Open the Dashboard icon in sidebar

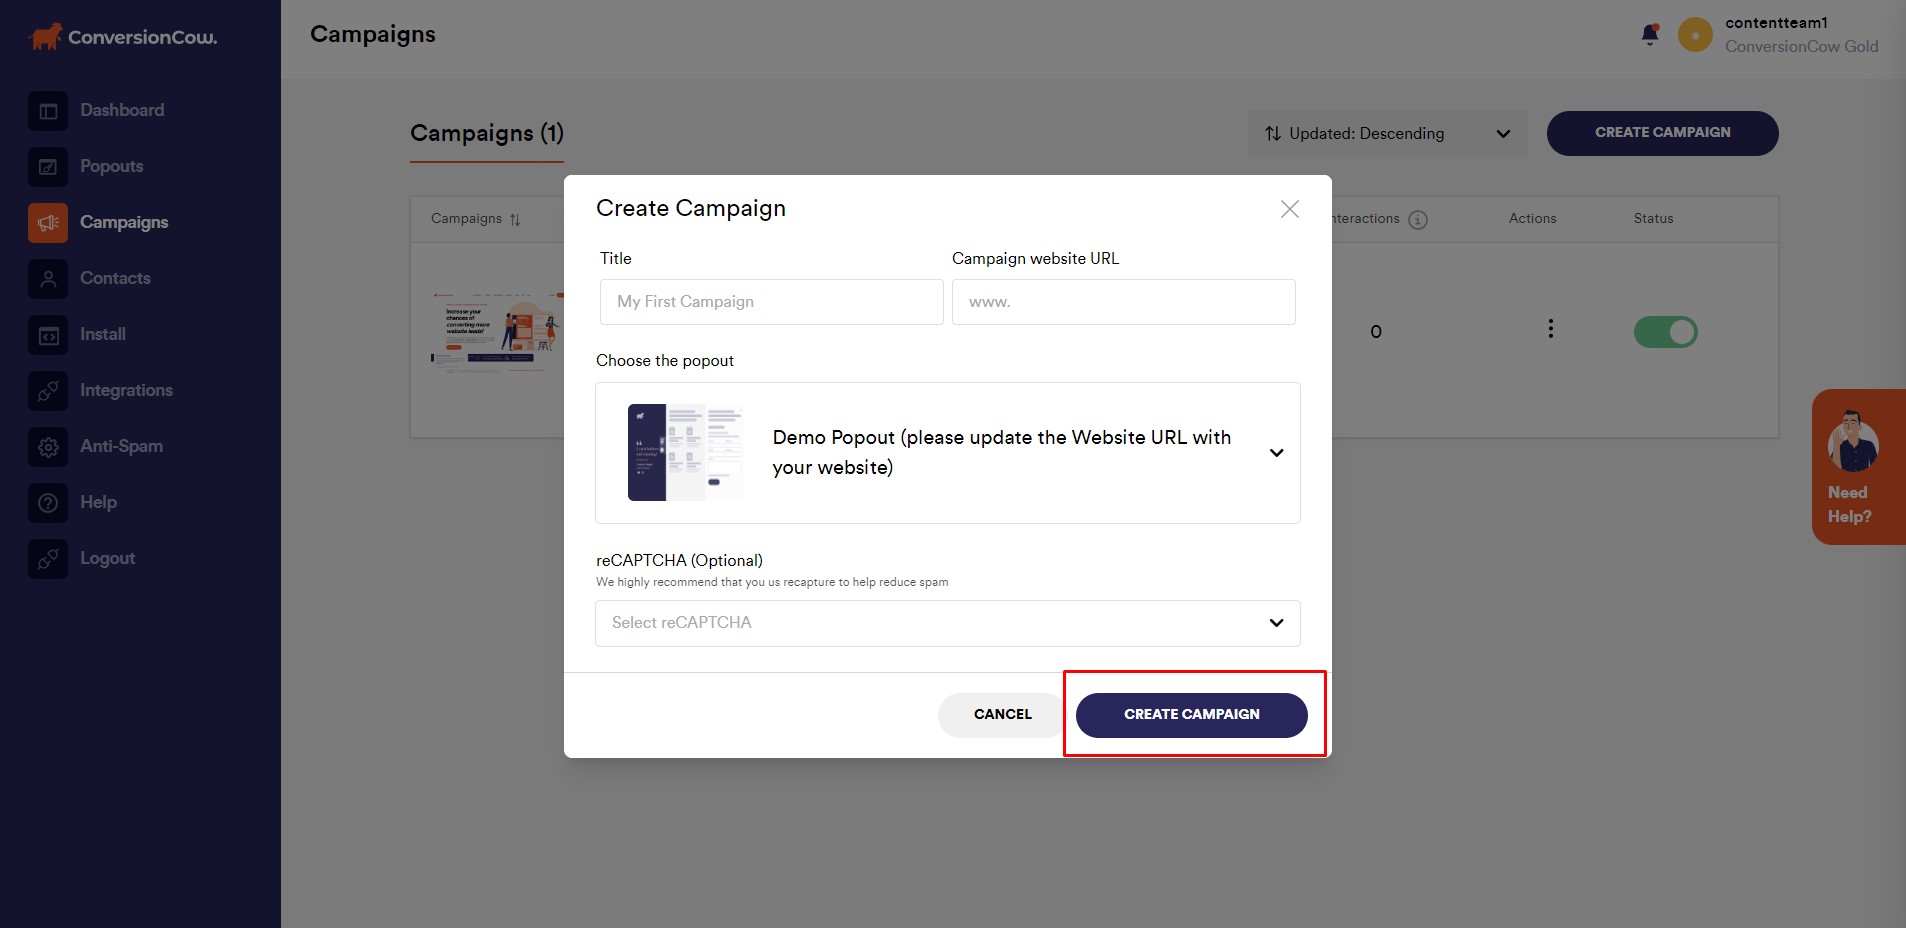tap(48, 111)
